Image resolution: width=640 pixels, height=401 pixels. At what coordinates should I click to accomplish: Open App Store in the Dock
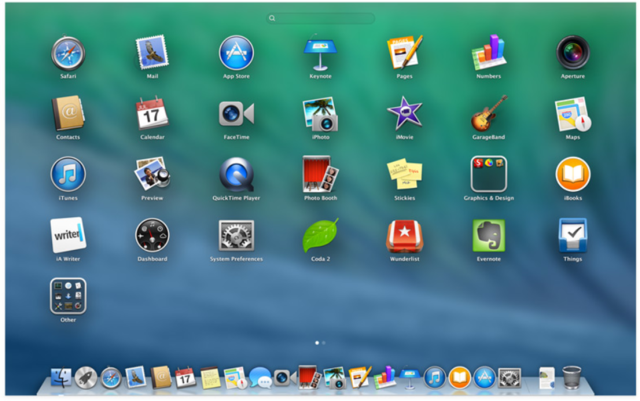coord(484,378)
